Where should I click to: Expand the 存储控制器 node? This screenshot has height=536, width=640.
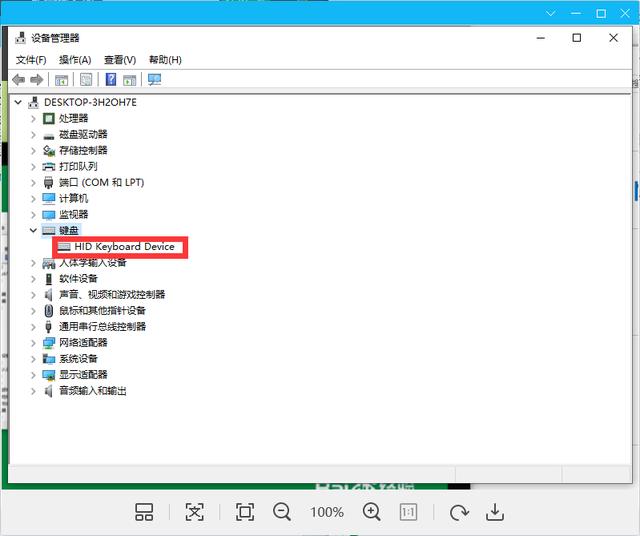click(33, 151)
